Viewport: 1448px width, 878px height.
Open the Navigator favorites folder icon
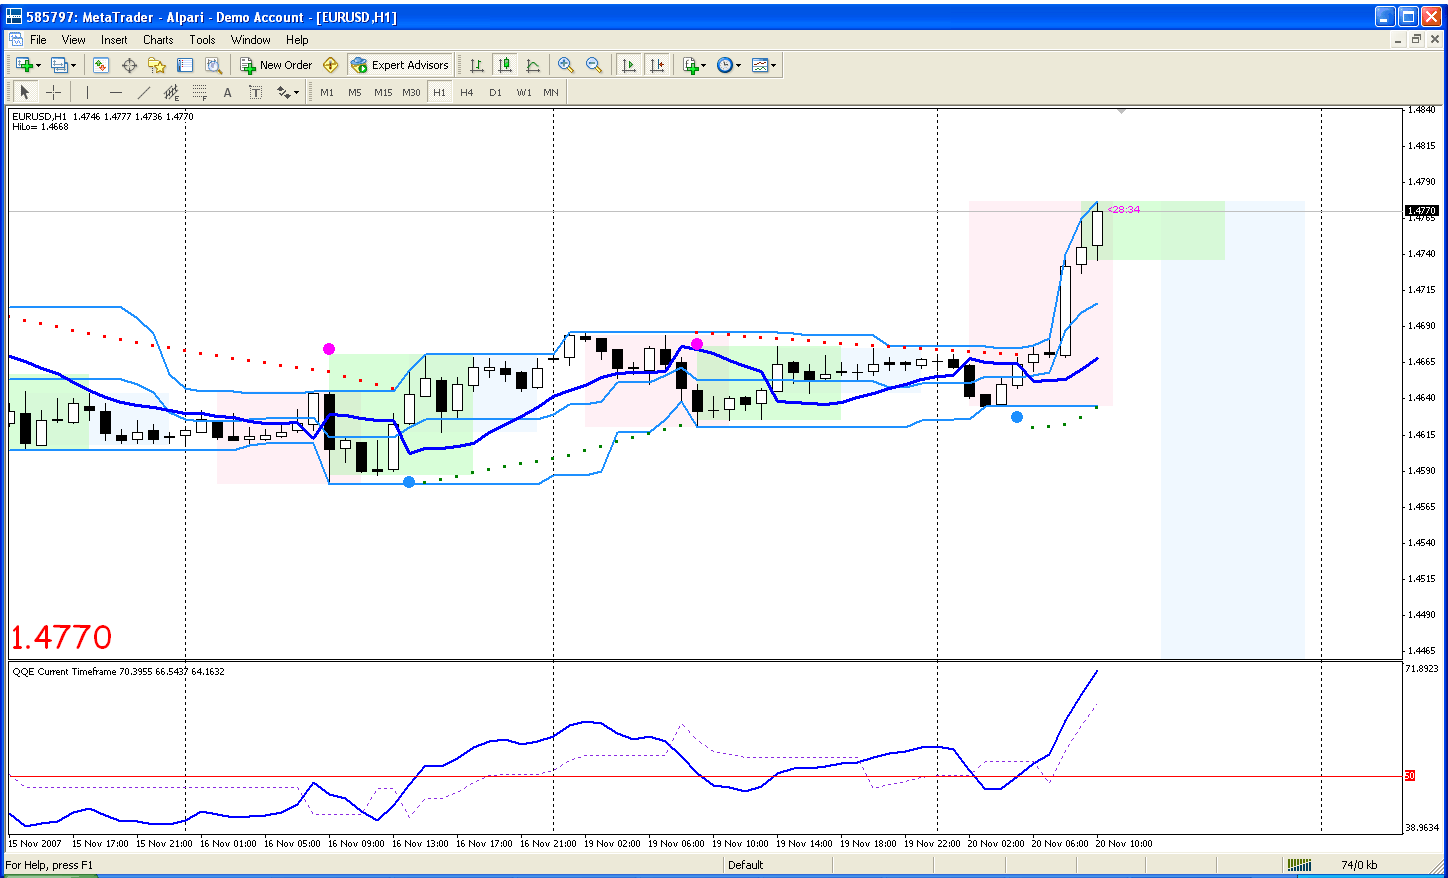tap(157, 65)
